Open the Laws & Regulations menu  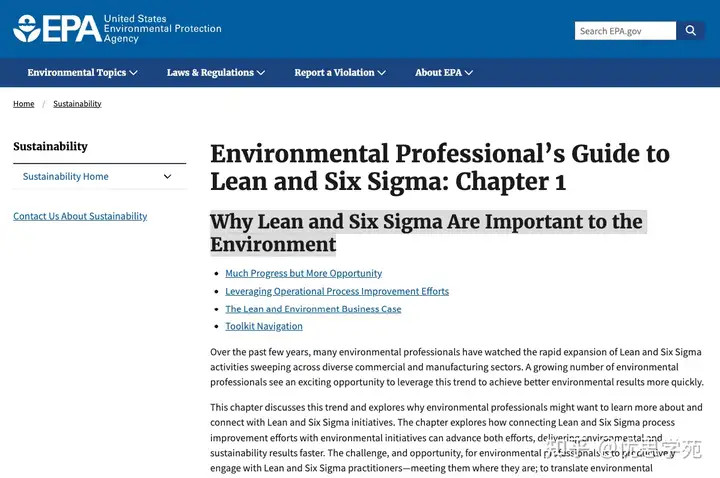(210, 73)
